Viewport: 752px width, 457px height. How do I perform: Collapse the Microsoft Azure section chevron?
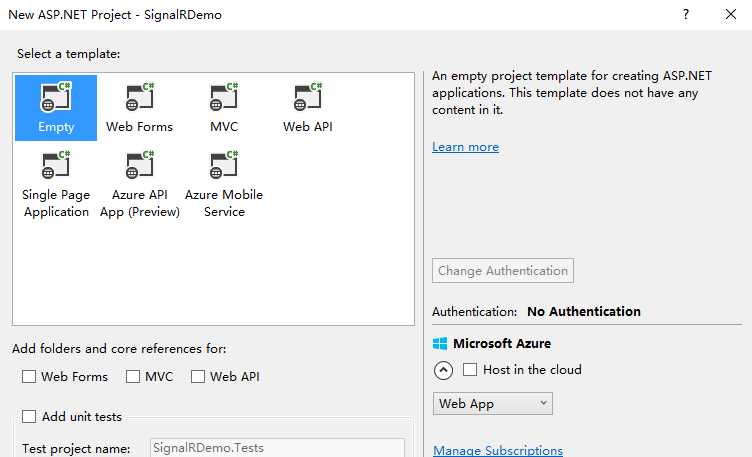(443, 370)
